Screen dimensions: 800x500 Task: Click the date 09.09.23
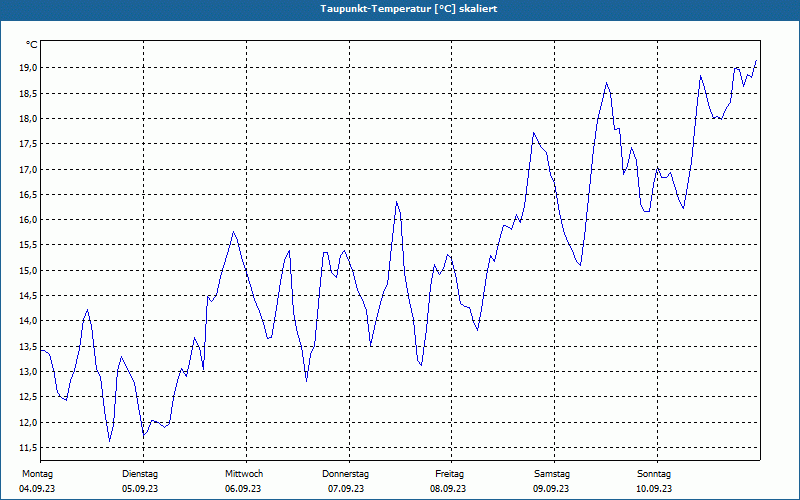tap(551, 489)
